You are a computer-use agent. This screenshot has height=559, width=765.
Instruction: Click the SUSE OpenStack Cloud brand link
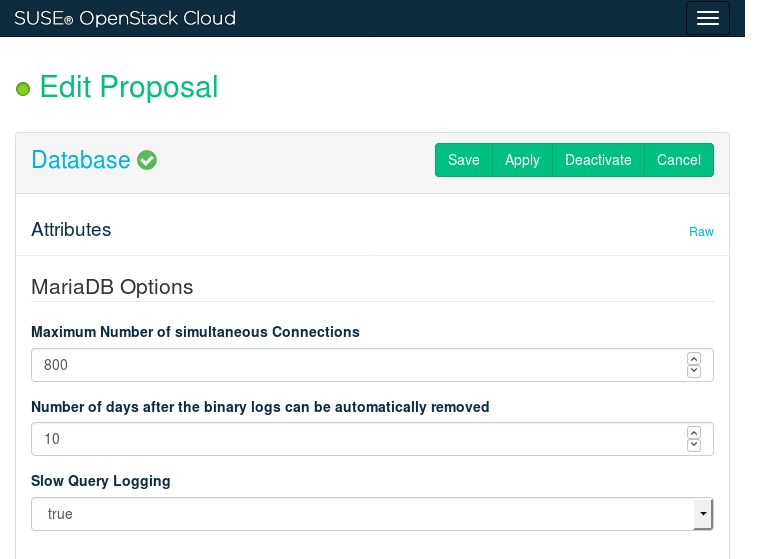tap(125, 18)
